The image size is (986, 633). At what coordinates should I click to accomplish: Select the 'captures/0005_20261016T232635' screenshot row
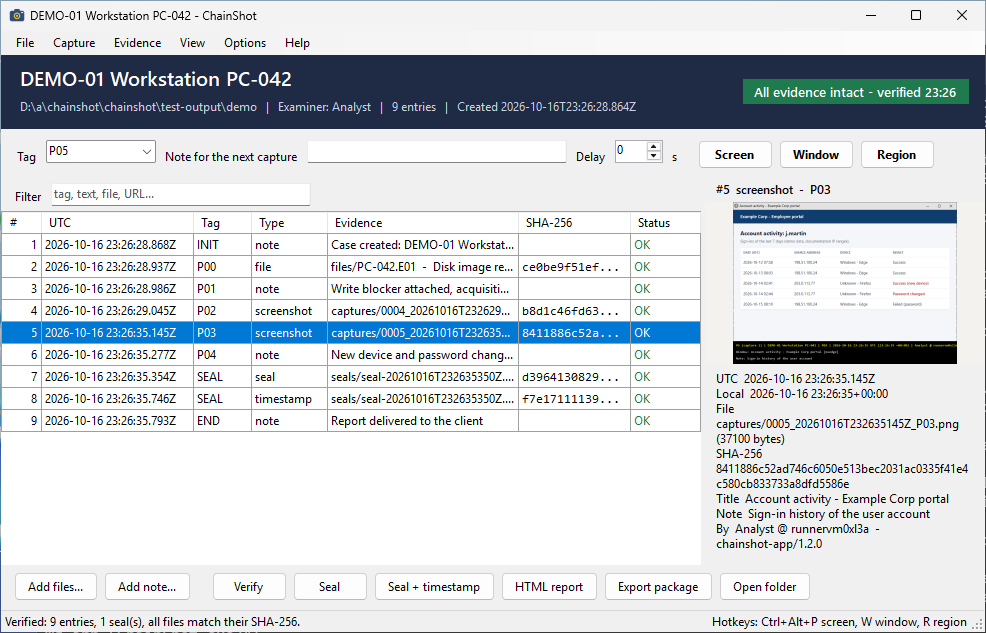351,333
